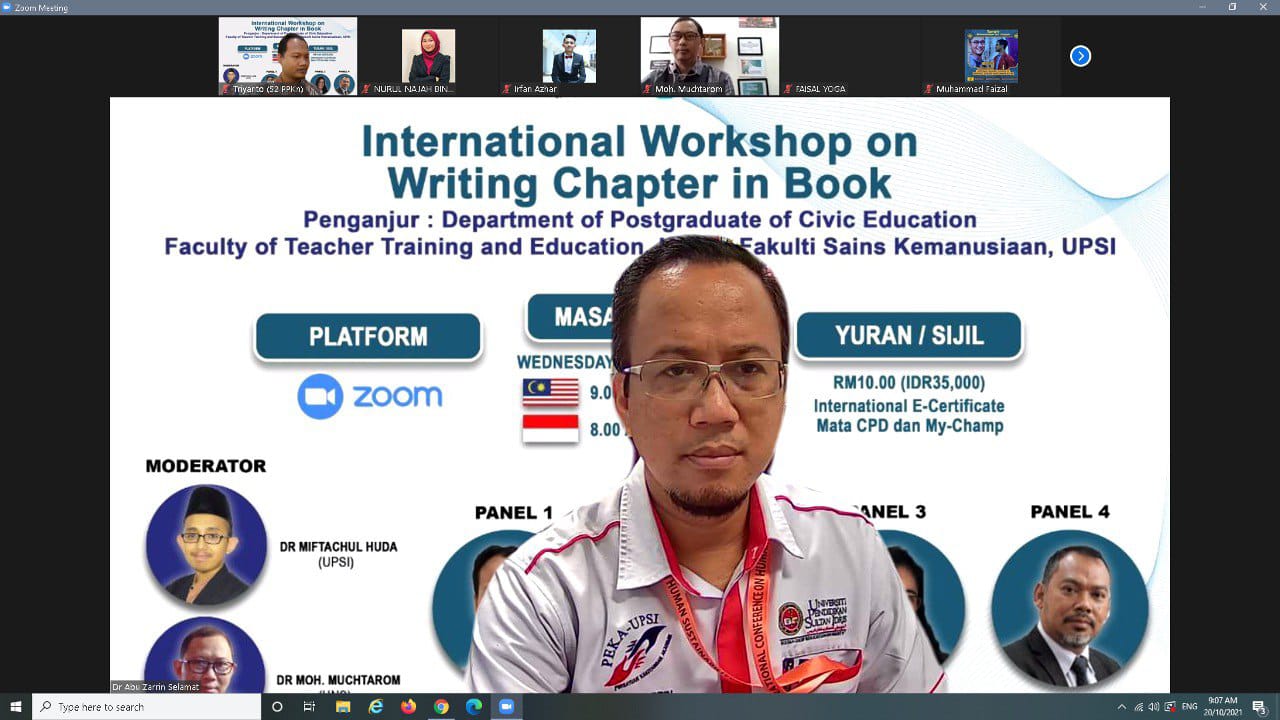Switch to Google Chrome in taskbar

pyautogui.click(x=441, y=707)
